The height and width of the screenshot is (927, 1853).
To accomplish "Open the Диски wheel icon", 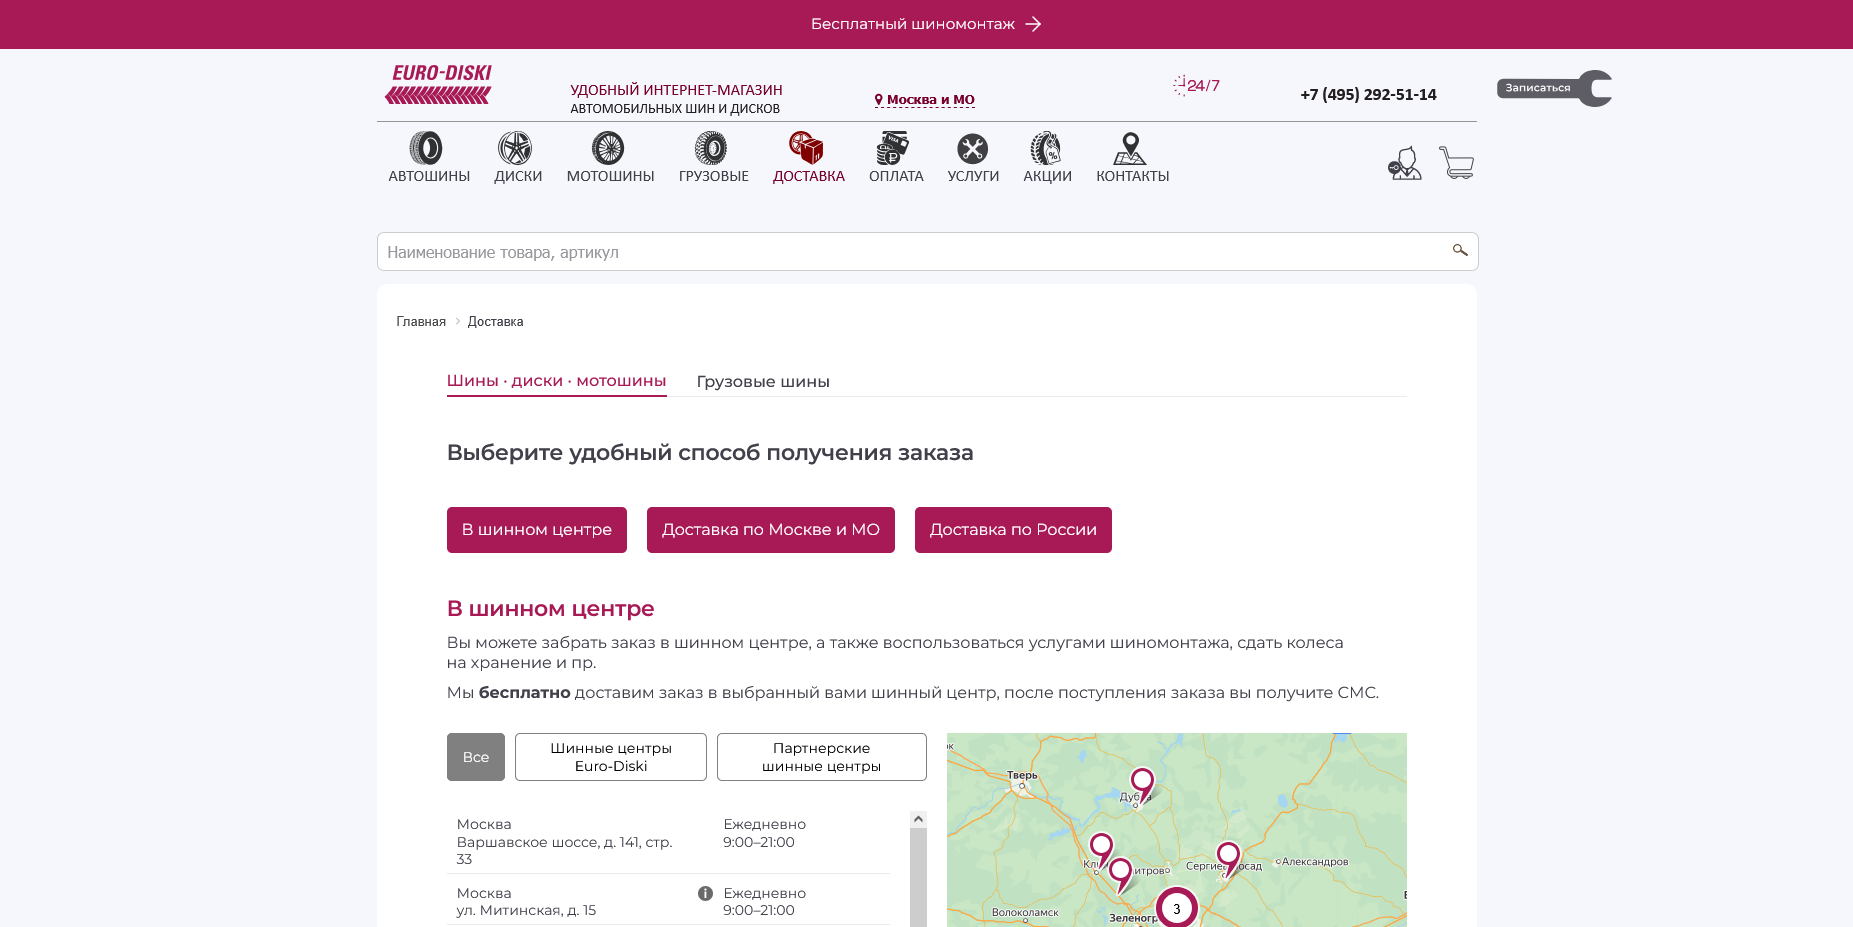I will tap(515, 148).
